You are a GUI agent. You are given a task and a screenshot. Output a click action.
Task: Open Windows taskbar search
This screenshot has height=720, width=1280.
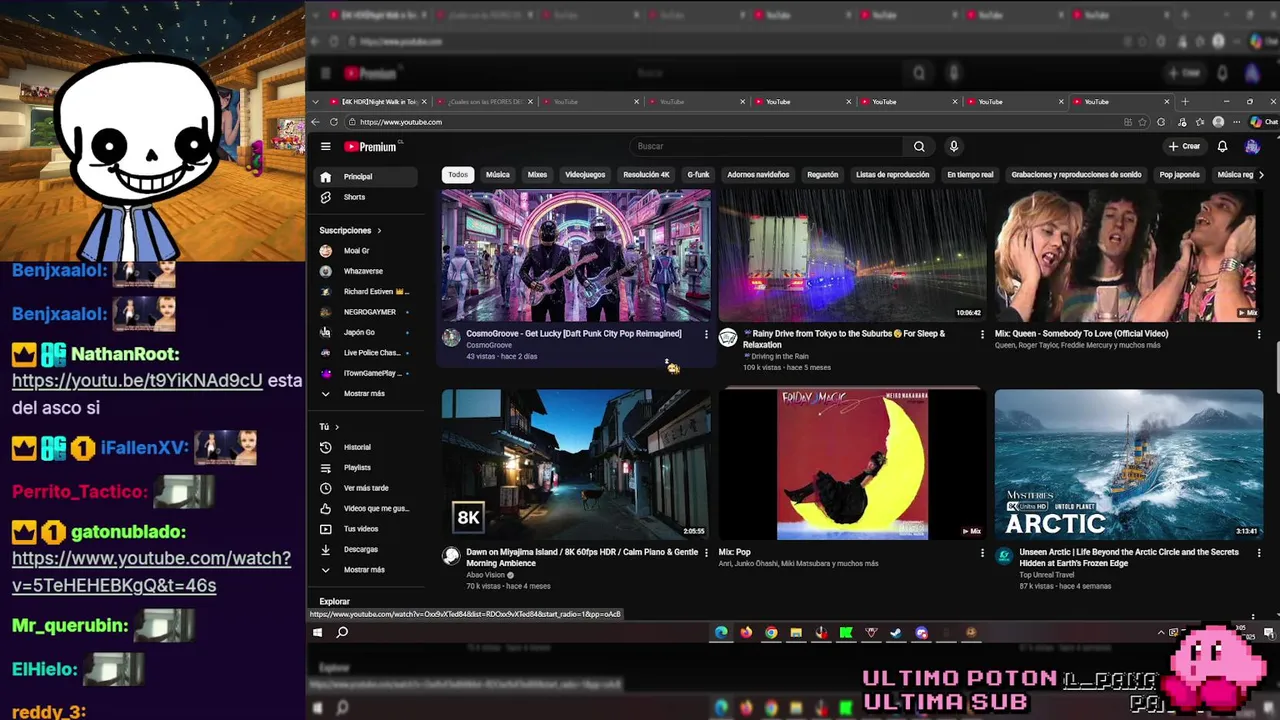(x=342, y=632)
